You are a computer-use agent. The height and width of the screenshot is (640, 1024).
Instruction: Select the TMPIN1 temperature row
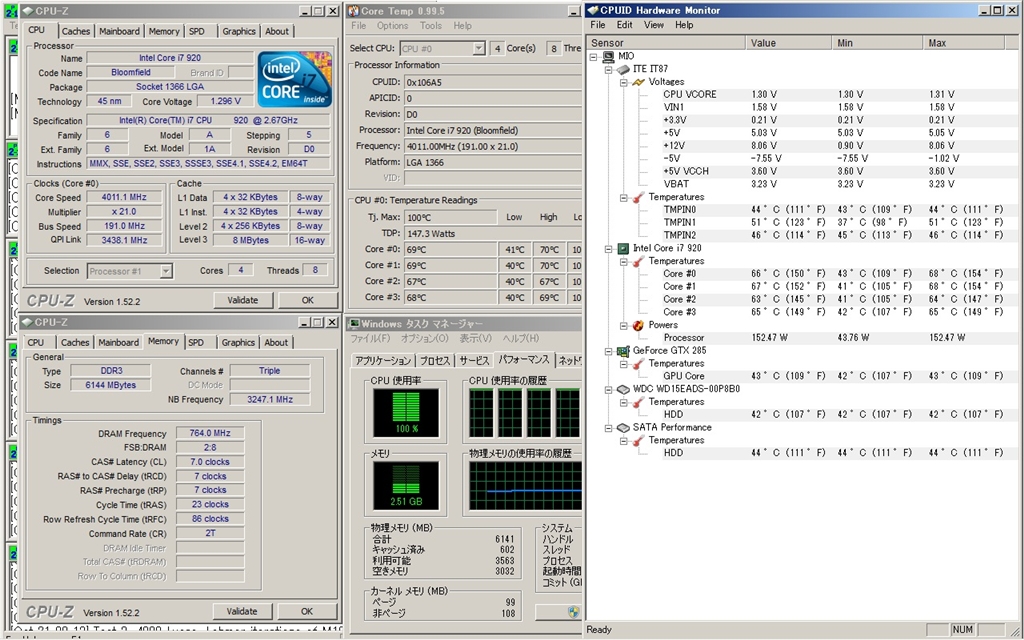[x=833, y=223]
